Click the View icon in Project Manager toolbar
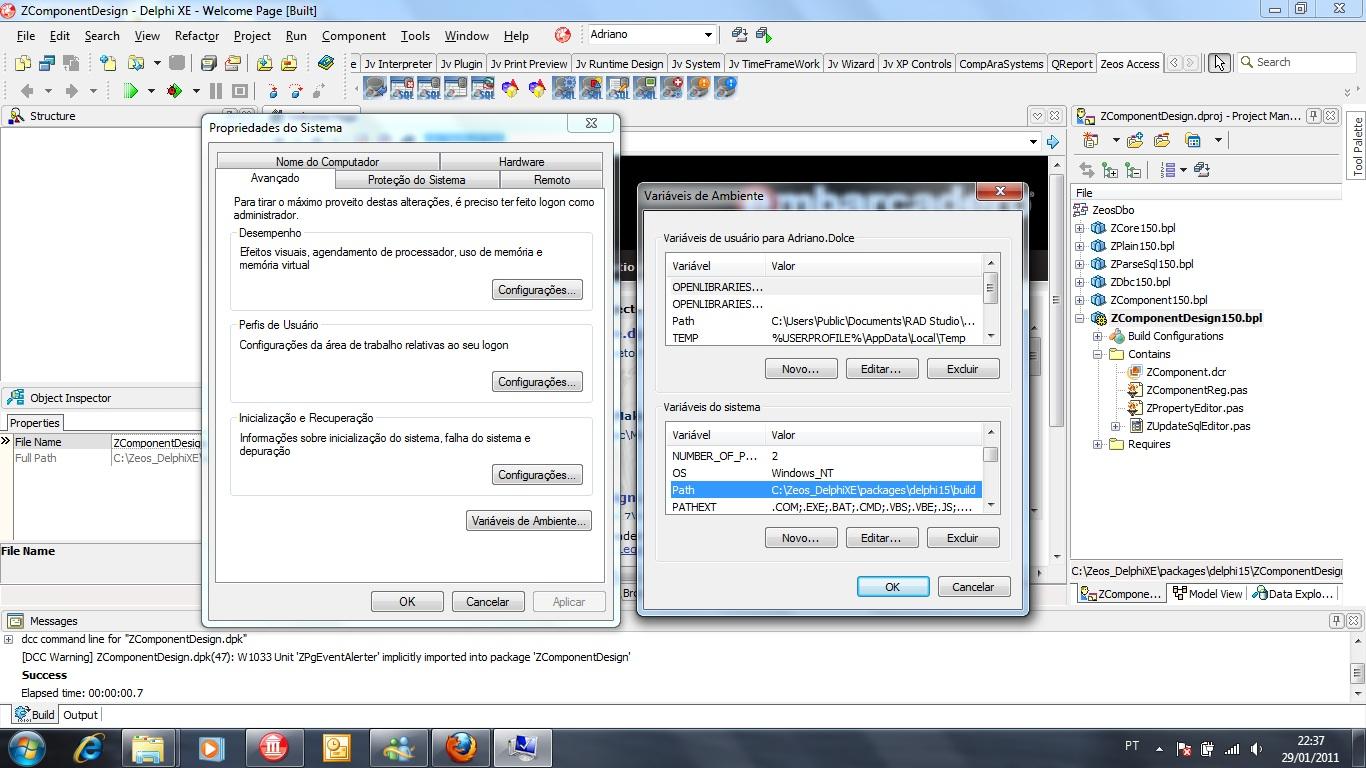 (x=1193, y=140)
